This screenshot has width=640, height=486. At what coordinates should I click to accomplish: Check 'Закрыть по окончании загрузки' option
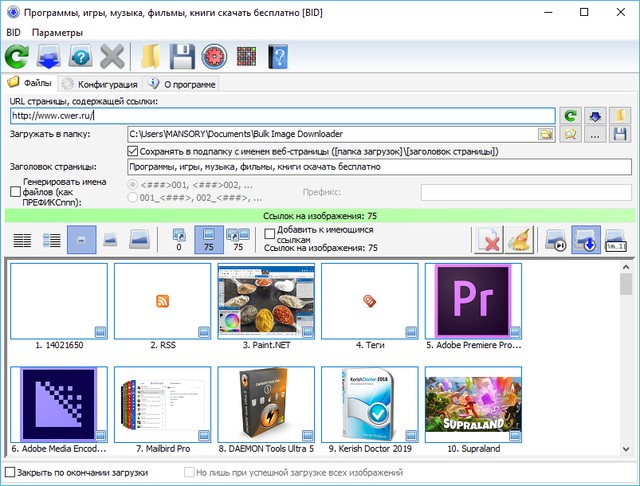11,472
